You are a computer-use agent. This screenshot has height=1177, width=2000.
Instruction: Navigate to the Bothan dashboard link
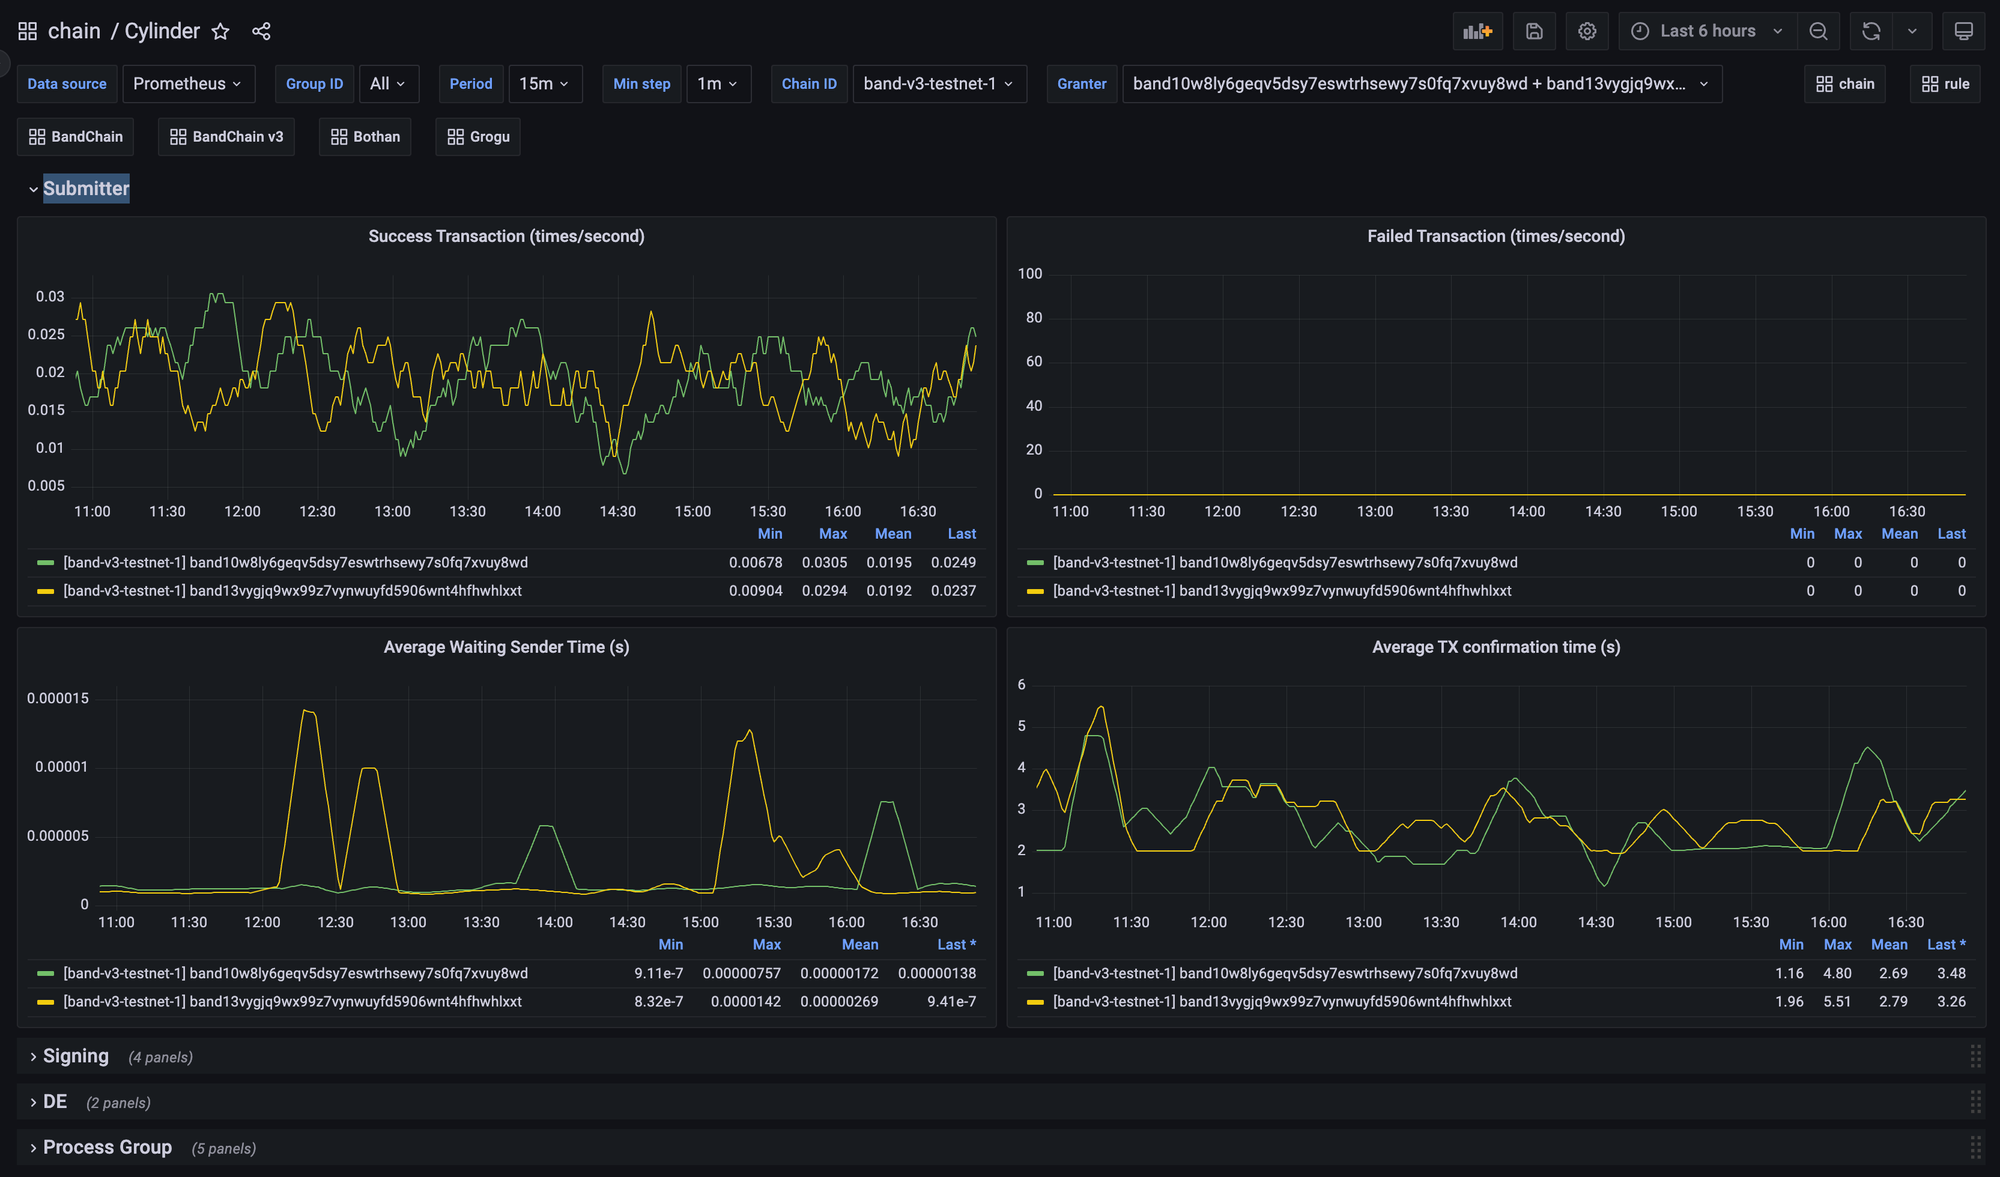tap(364, 136)
